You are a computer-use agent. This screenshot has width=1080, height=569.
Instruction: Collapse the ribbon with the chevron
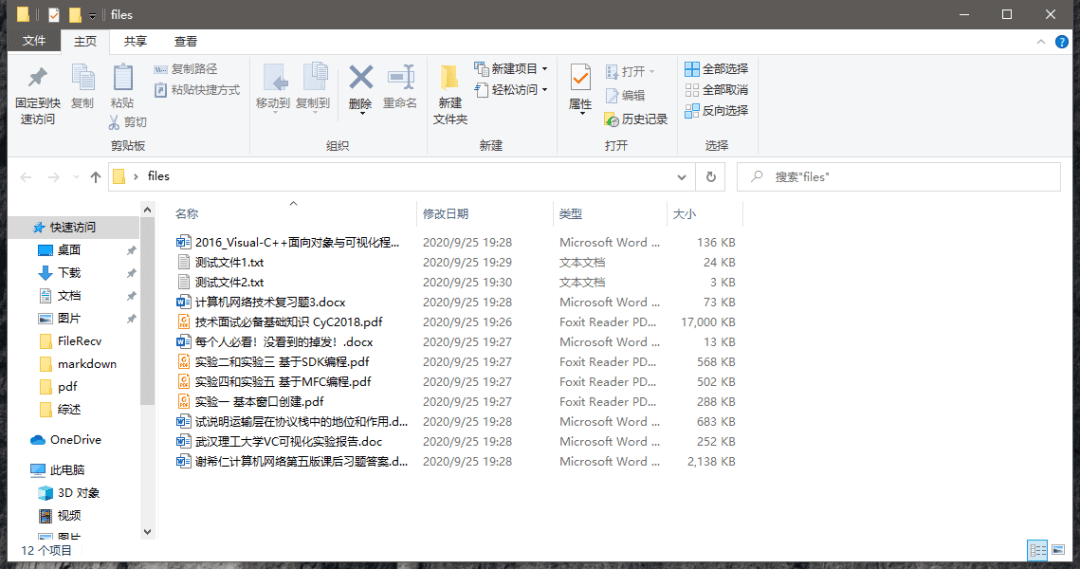pos(1041,42)
